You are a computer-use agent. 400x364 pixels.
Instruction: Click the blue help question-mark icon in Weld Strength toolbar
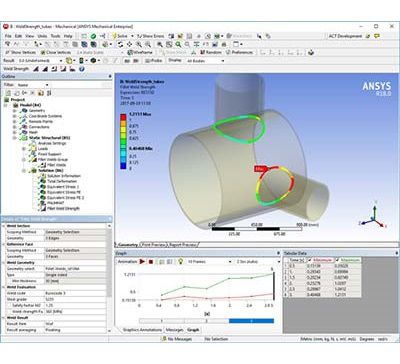[x=81, y=69]
